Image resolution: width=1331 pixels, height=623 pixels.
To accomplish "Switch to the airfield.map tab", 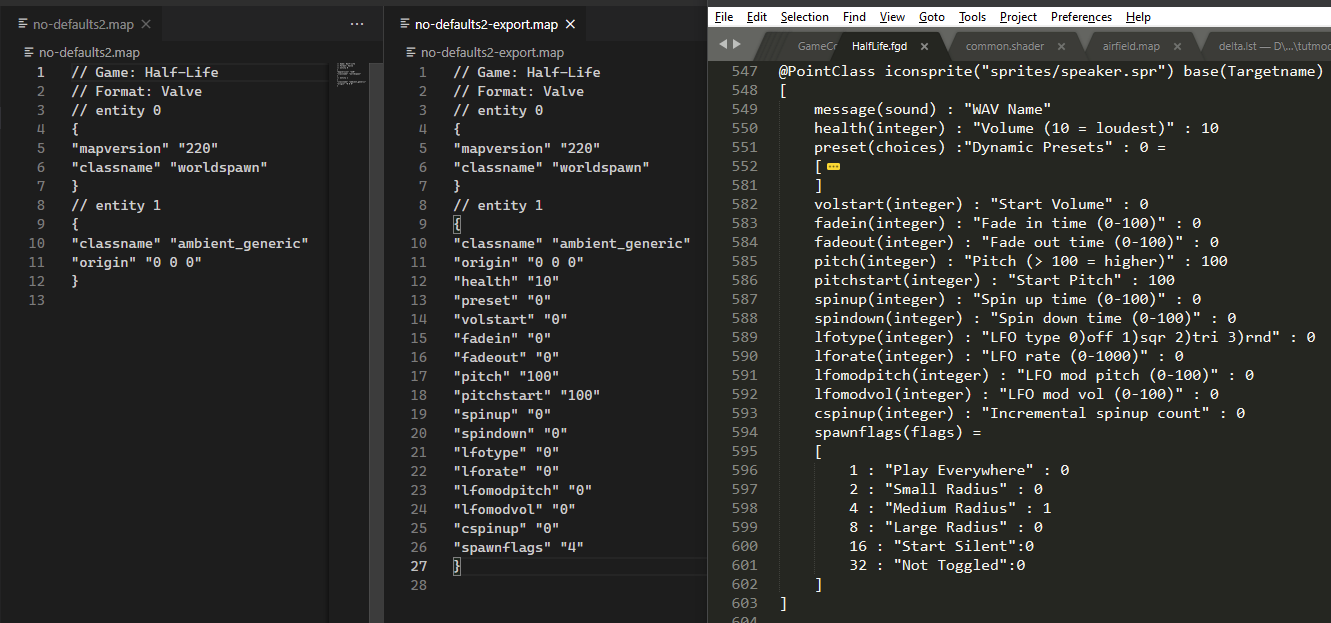I will pyautogui.click(x=1131, y=46).
